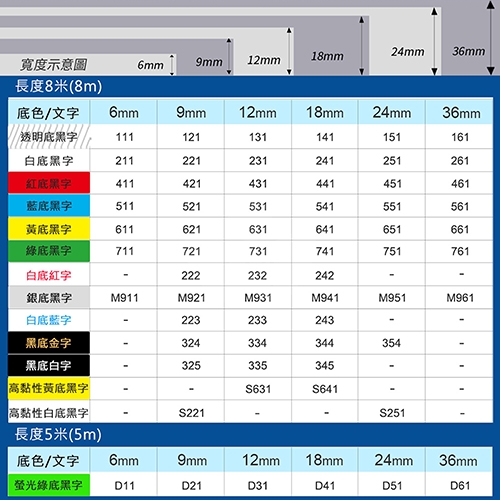This screenshot has width=500, height=500.
Task: Select the 黑底金字 row label
Action: (x=48, y=343)
